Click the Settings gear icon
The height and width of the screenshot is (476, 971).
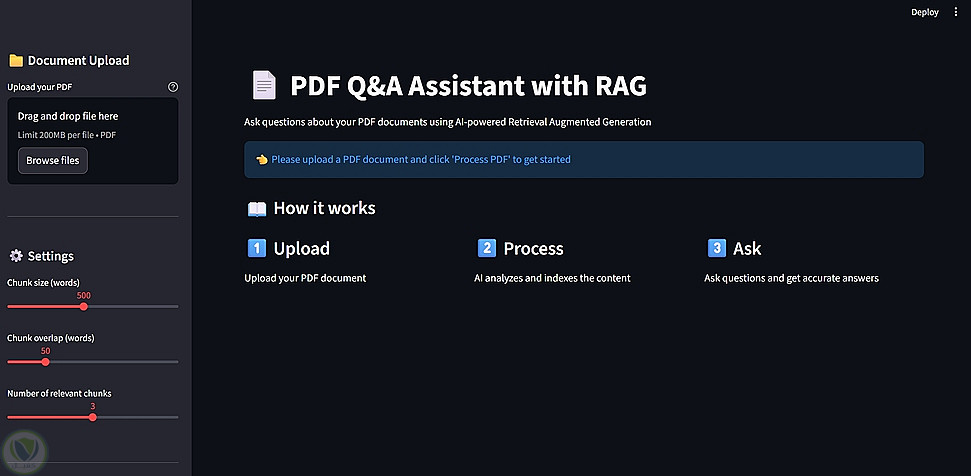coord(15,256)
